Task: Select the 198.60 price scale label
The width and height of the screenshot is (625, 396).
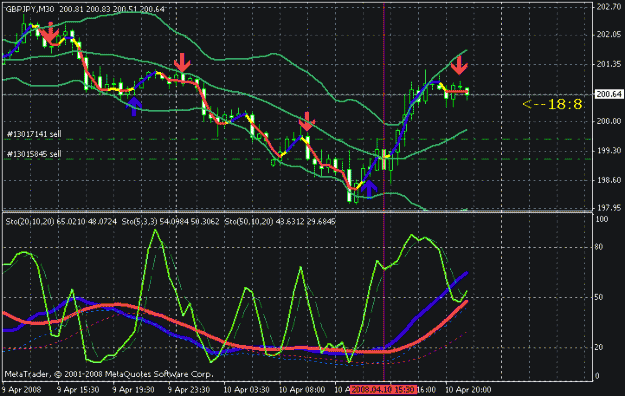Action: (x=609, y=180)
